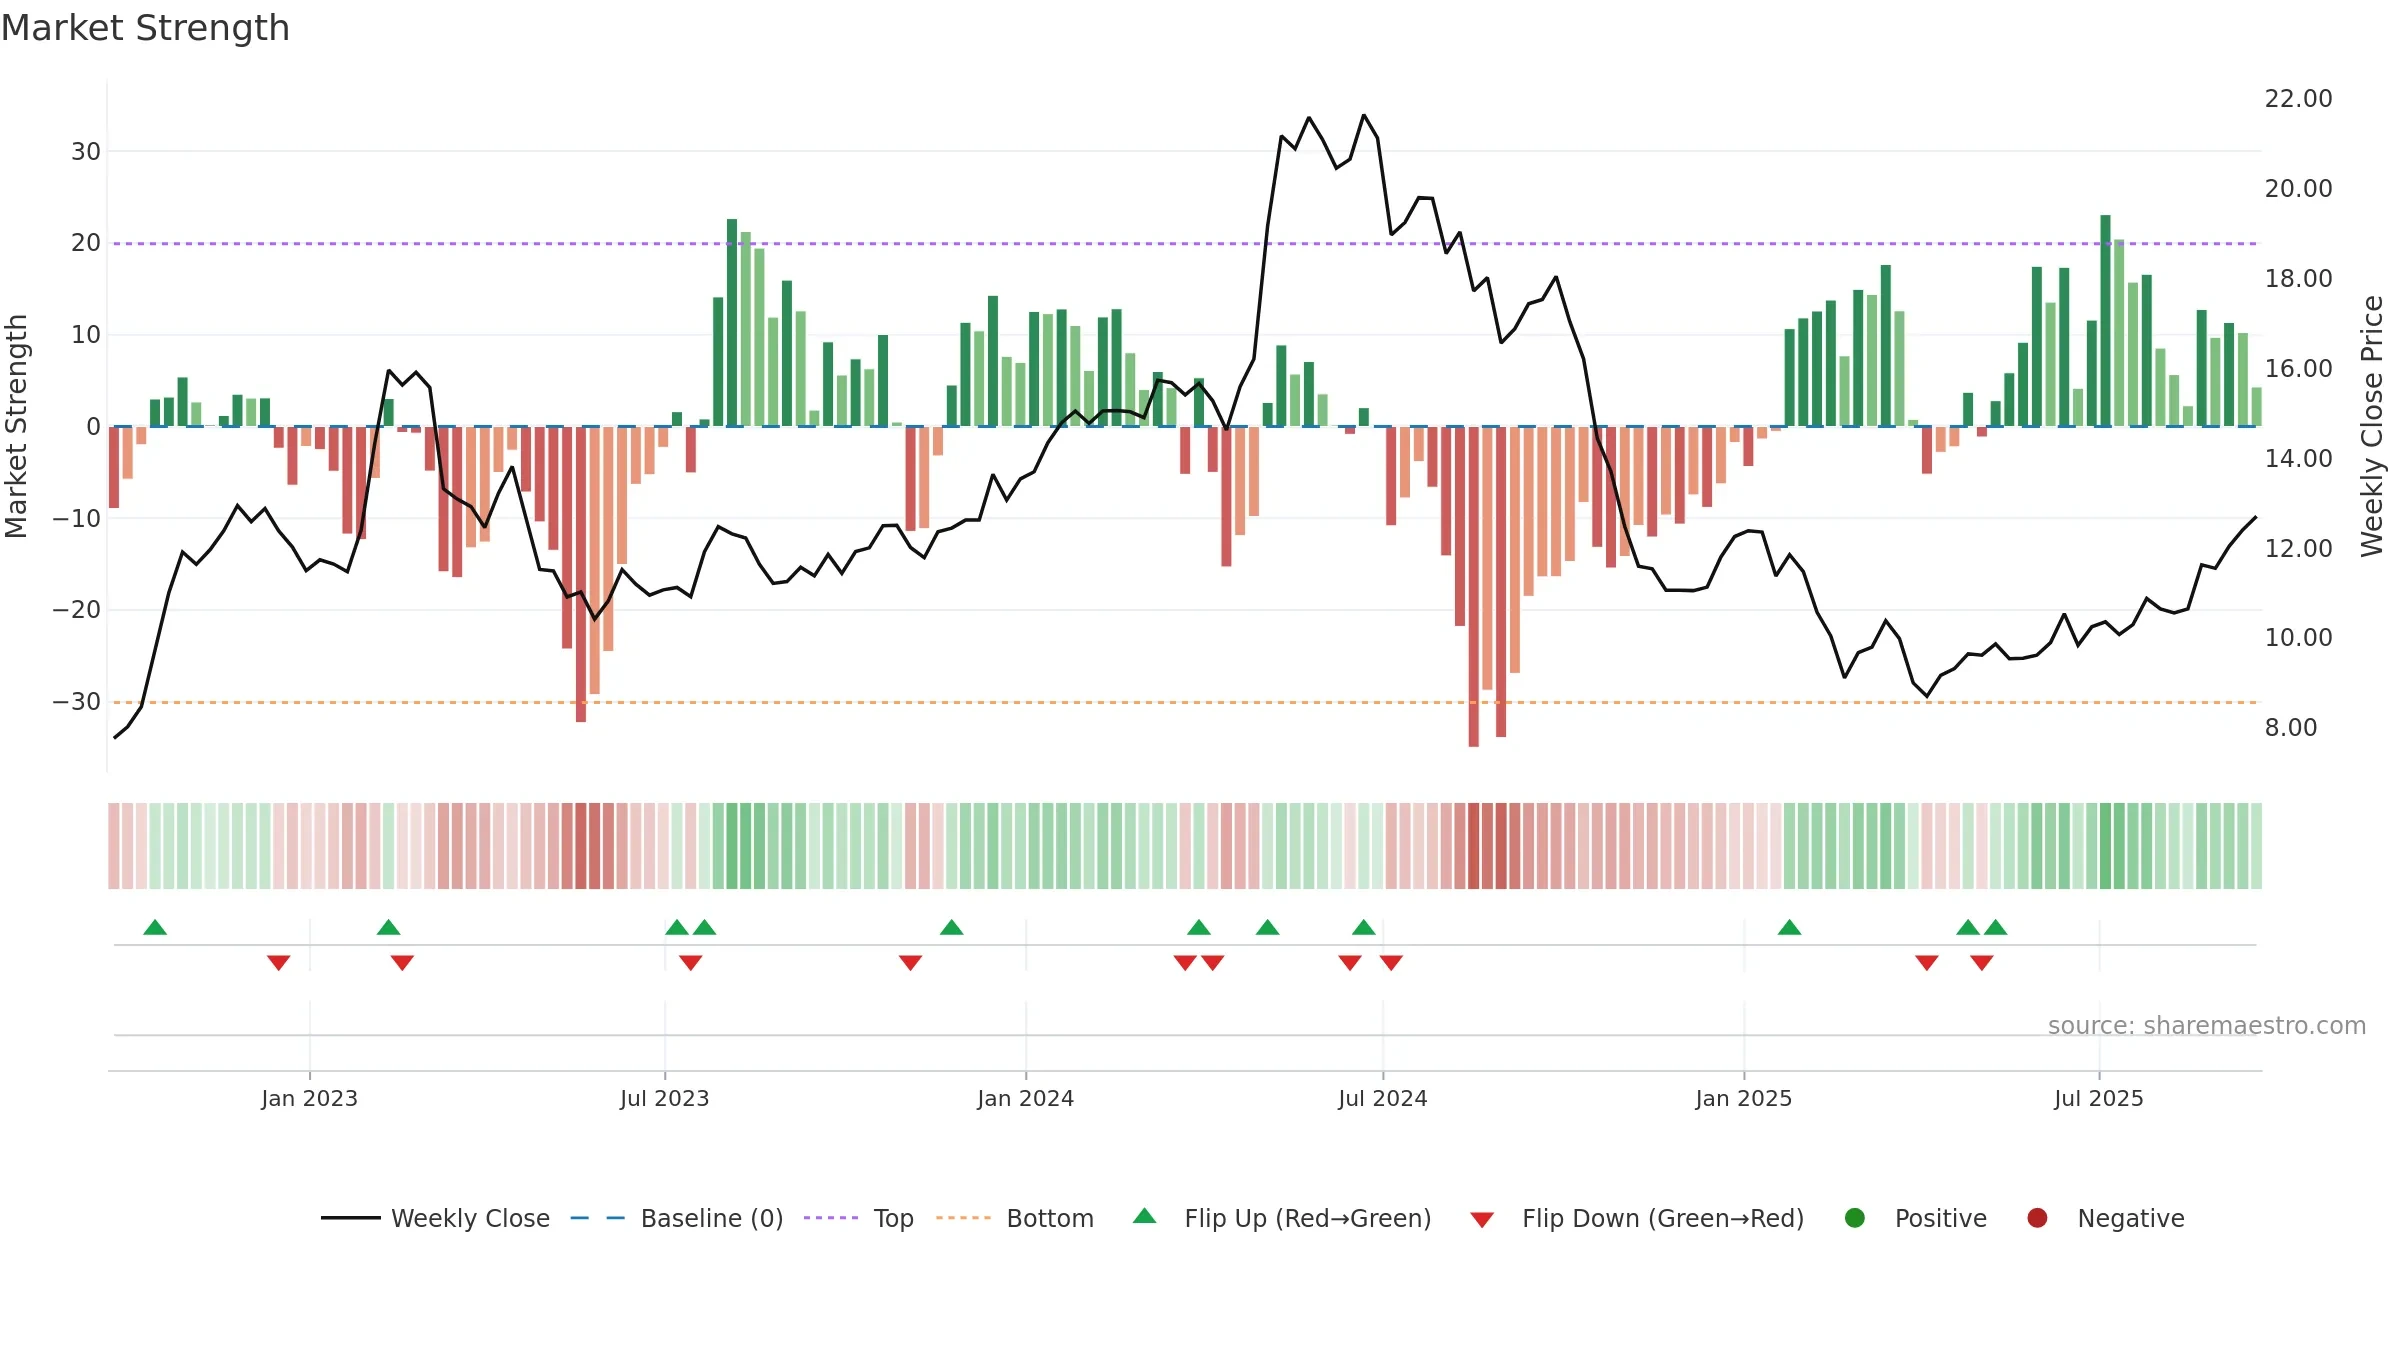
Task: Click the Jul 2023 x-axis label
Action: tap(664, 1099)
